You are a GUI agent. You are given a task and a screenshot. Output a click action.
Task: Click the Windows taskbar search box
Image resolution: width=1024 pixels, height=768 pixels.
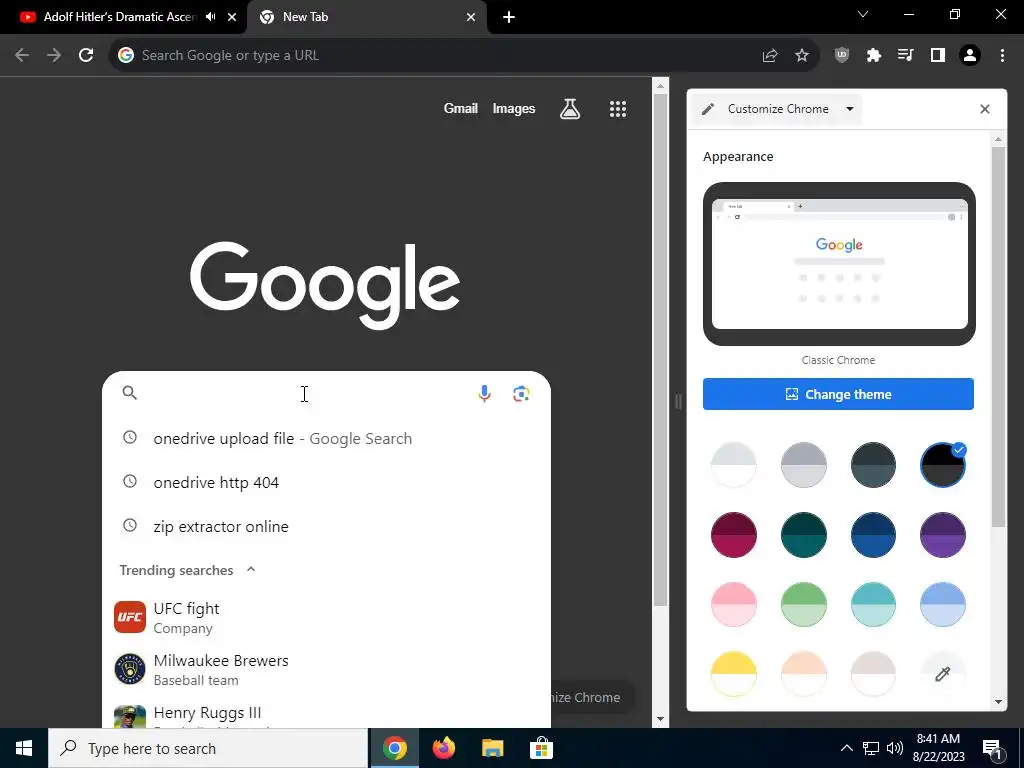point(208,748)
